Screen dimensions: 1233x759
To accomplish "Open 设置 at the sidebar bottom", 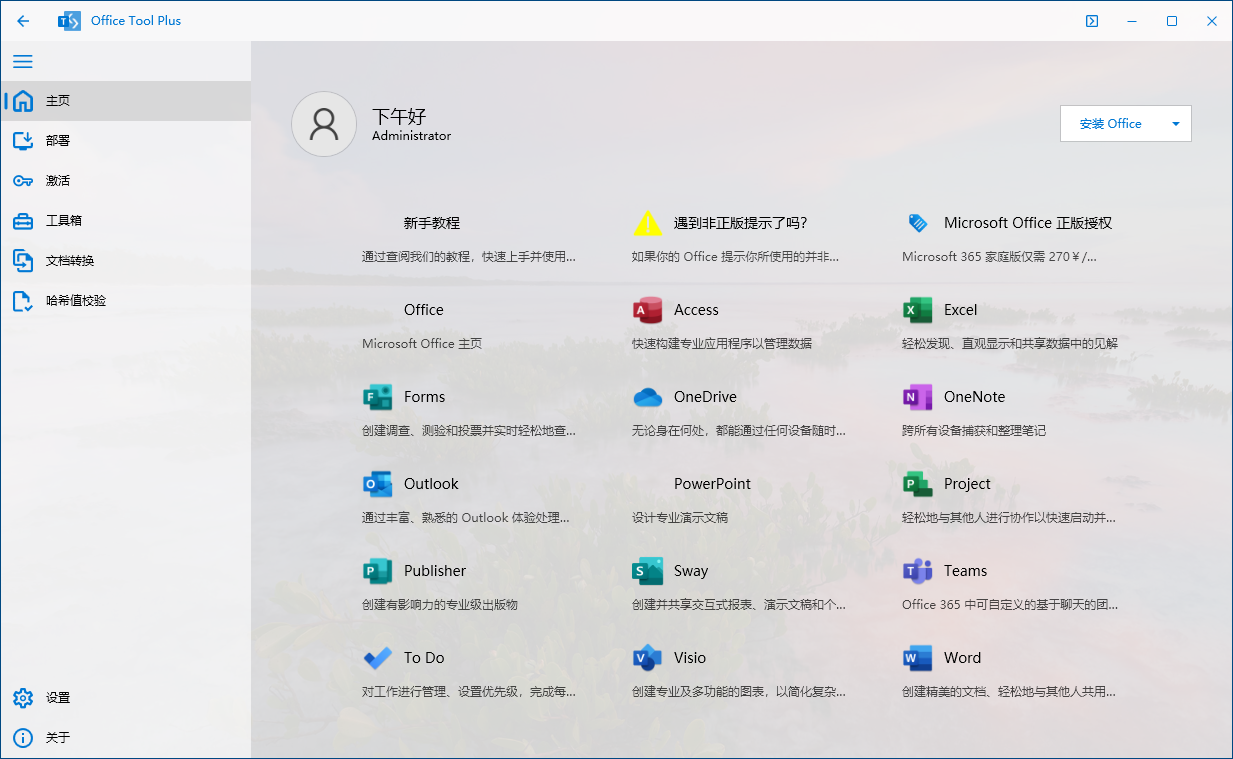I will point(58,698).
